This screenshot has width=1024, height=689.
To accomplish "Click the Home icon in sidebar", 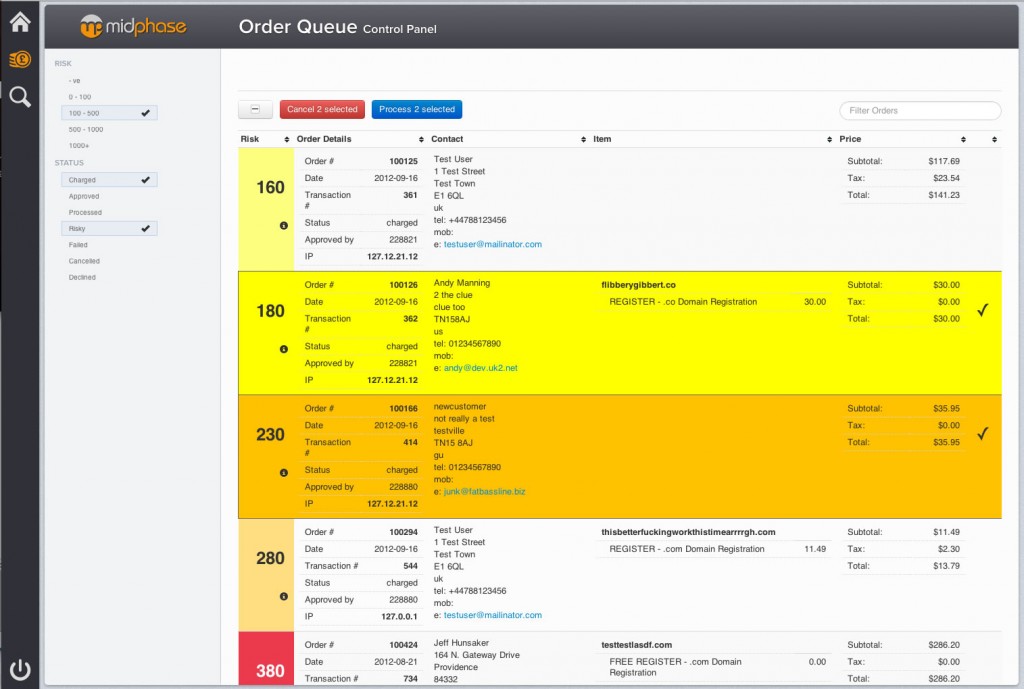I will pos(20,22).
